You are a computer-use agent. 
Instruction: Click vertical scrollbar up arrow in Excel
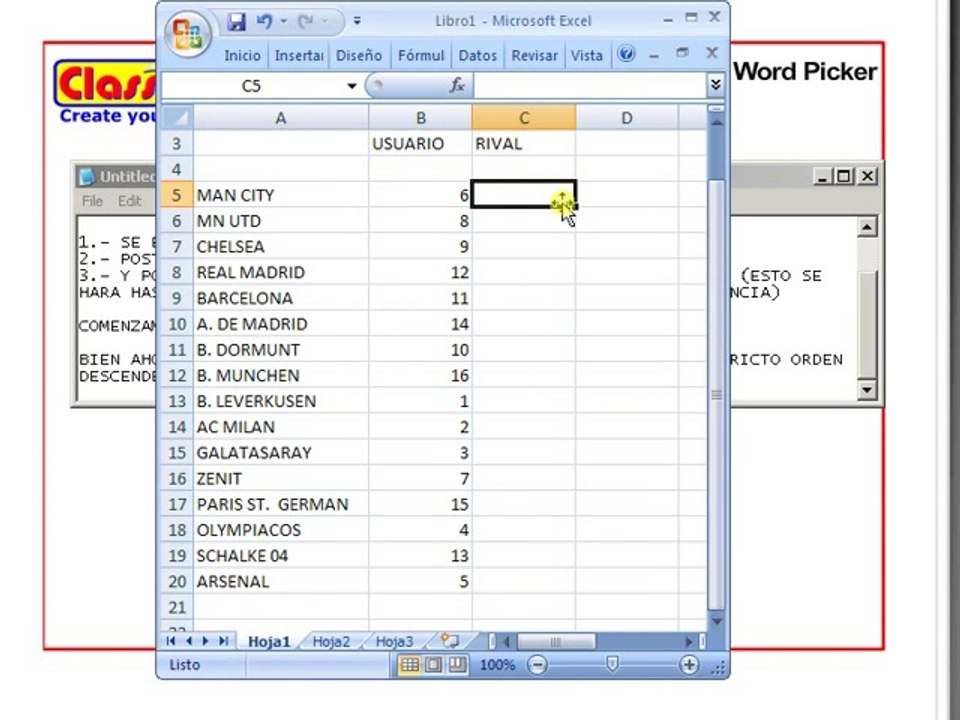click(x=716, y=122)
